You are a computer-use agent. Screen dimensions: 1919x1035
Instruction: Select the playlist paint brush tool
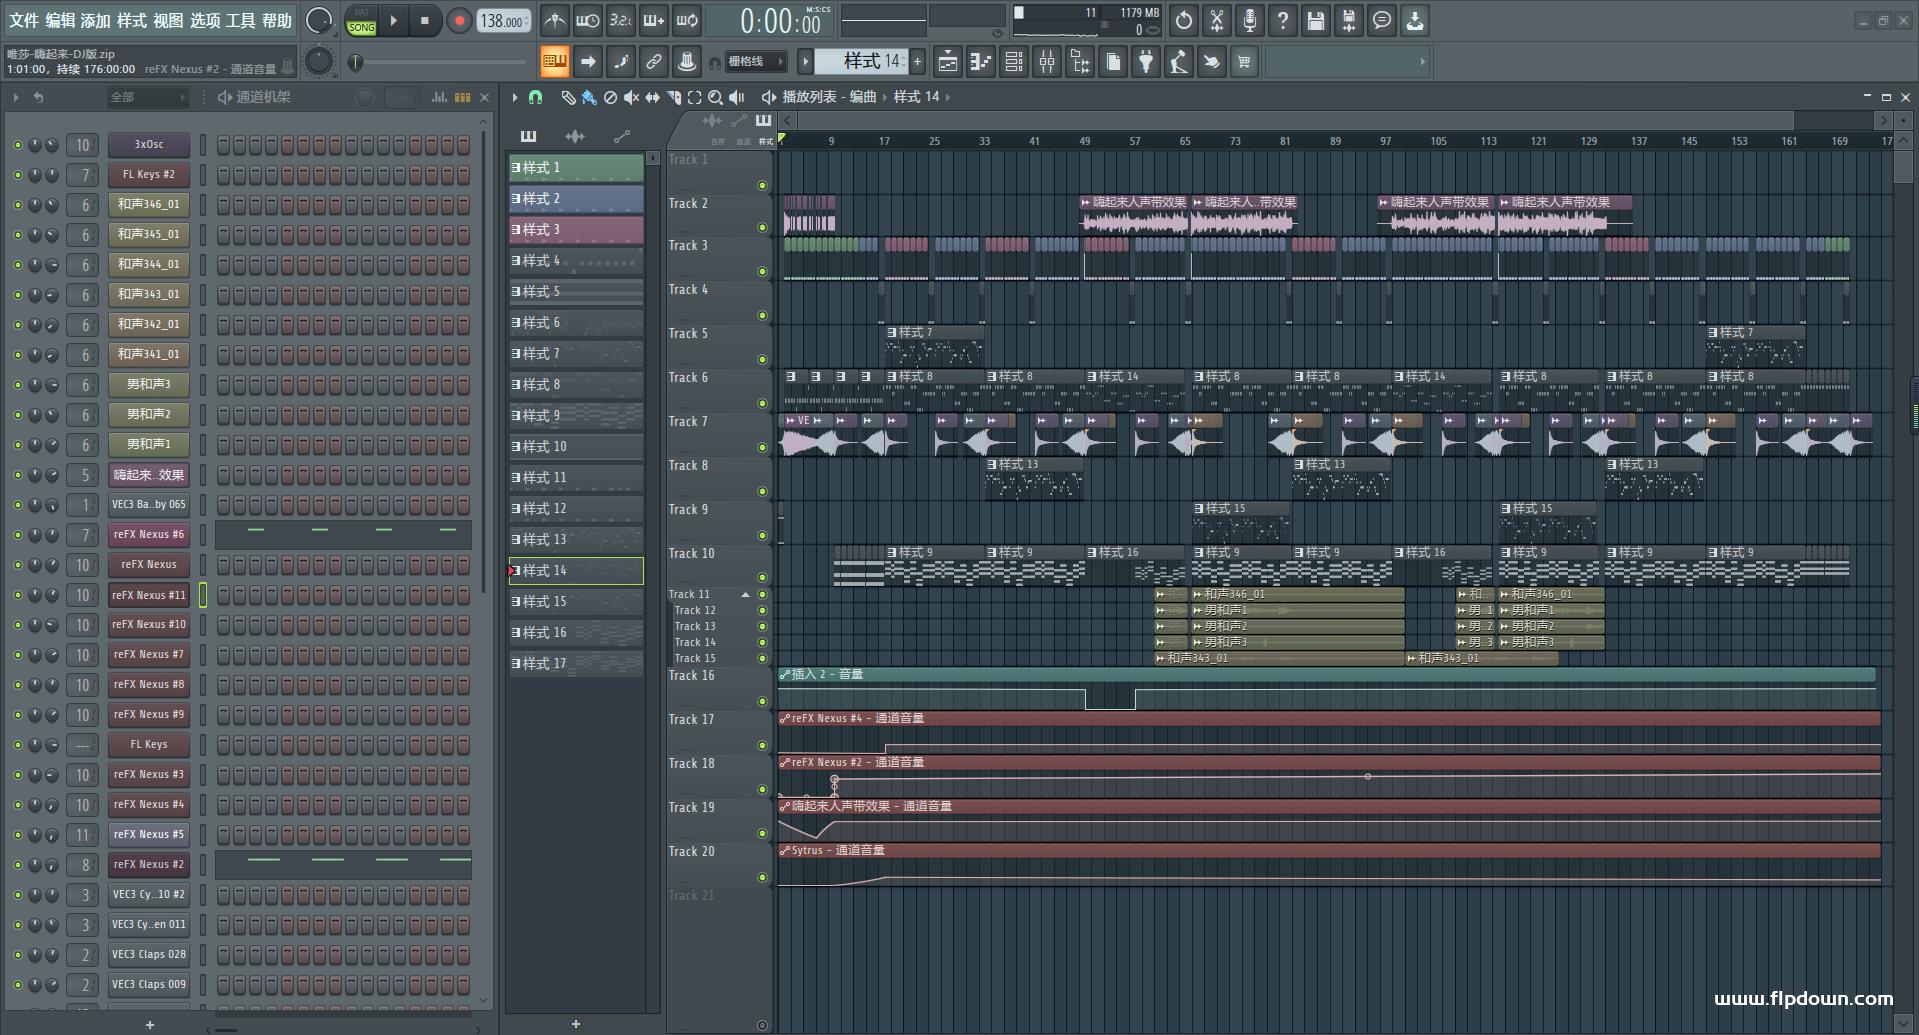[589, 97]
